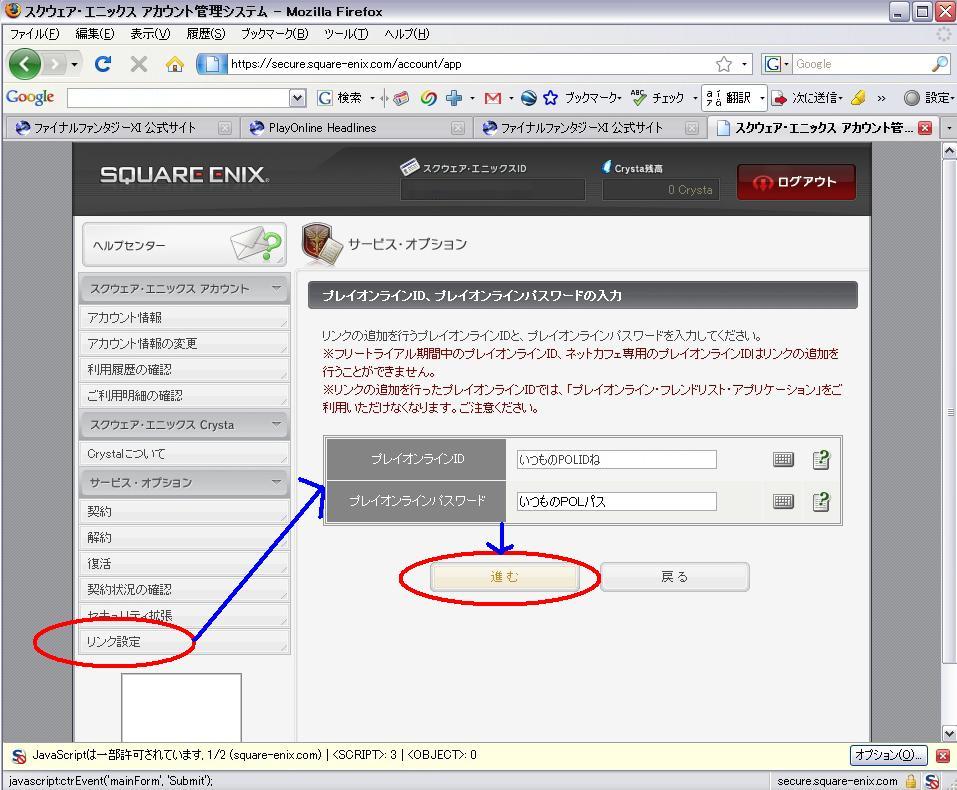
Task: Open the 編集(E) menu
Action: (x=95, y=34)
